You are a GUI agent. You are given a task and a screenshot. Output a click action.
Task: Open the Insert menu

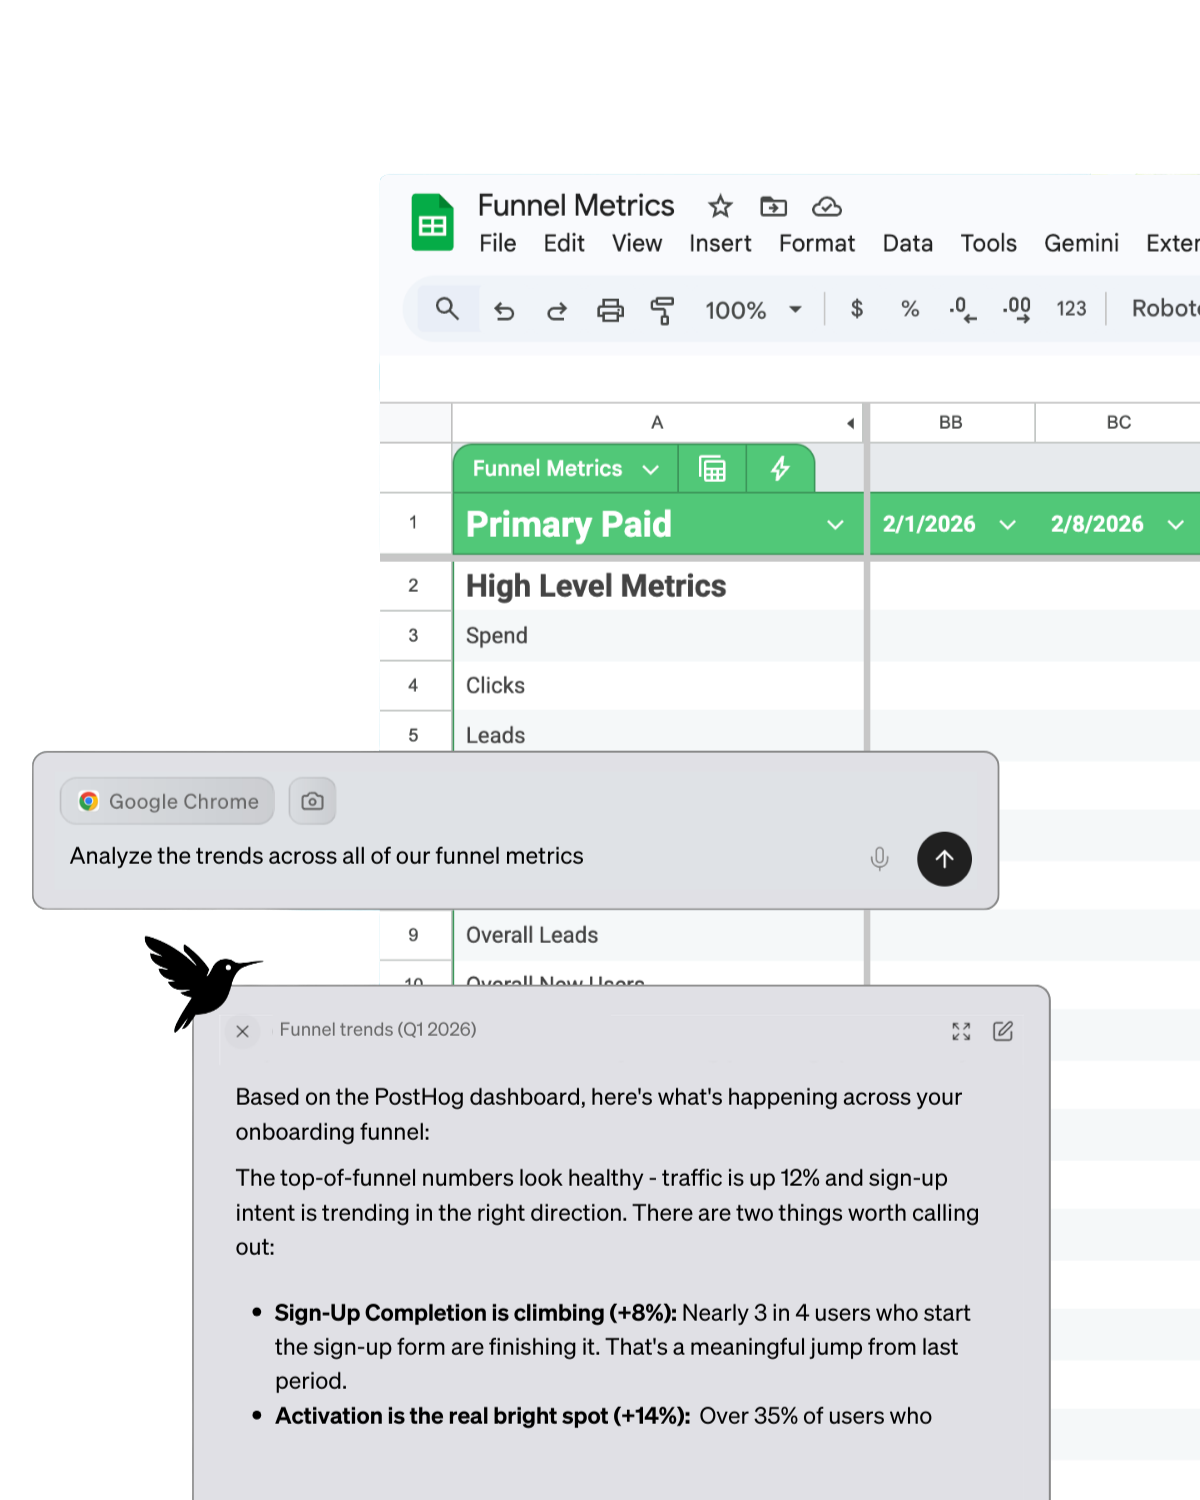click(719, 244)
